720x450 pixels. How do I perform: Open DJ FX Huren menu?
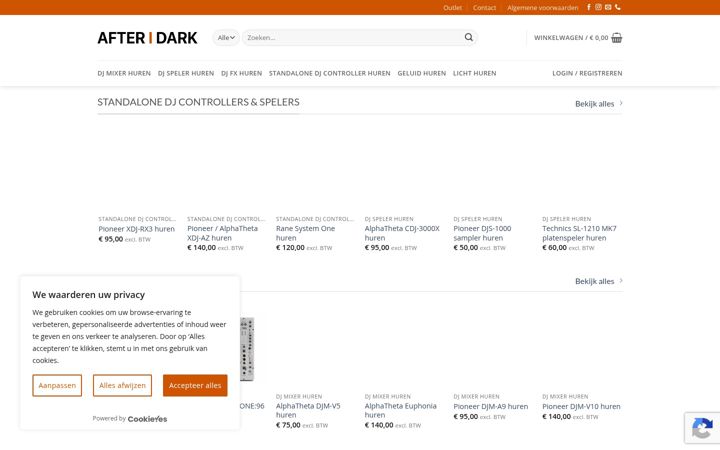(x=242, y=73)
